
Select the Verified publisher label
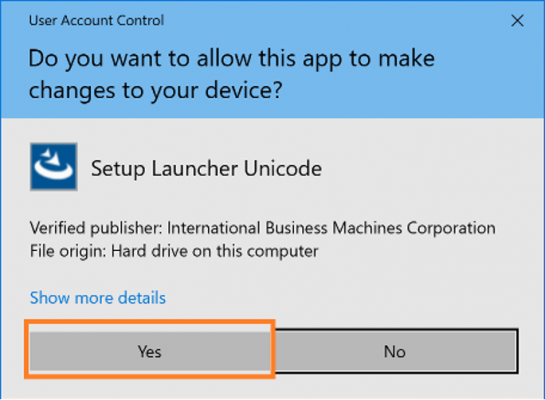[96, 229]
